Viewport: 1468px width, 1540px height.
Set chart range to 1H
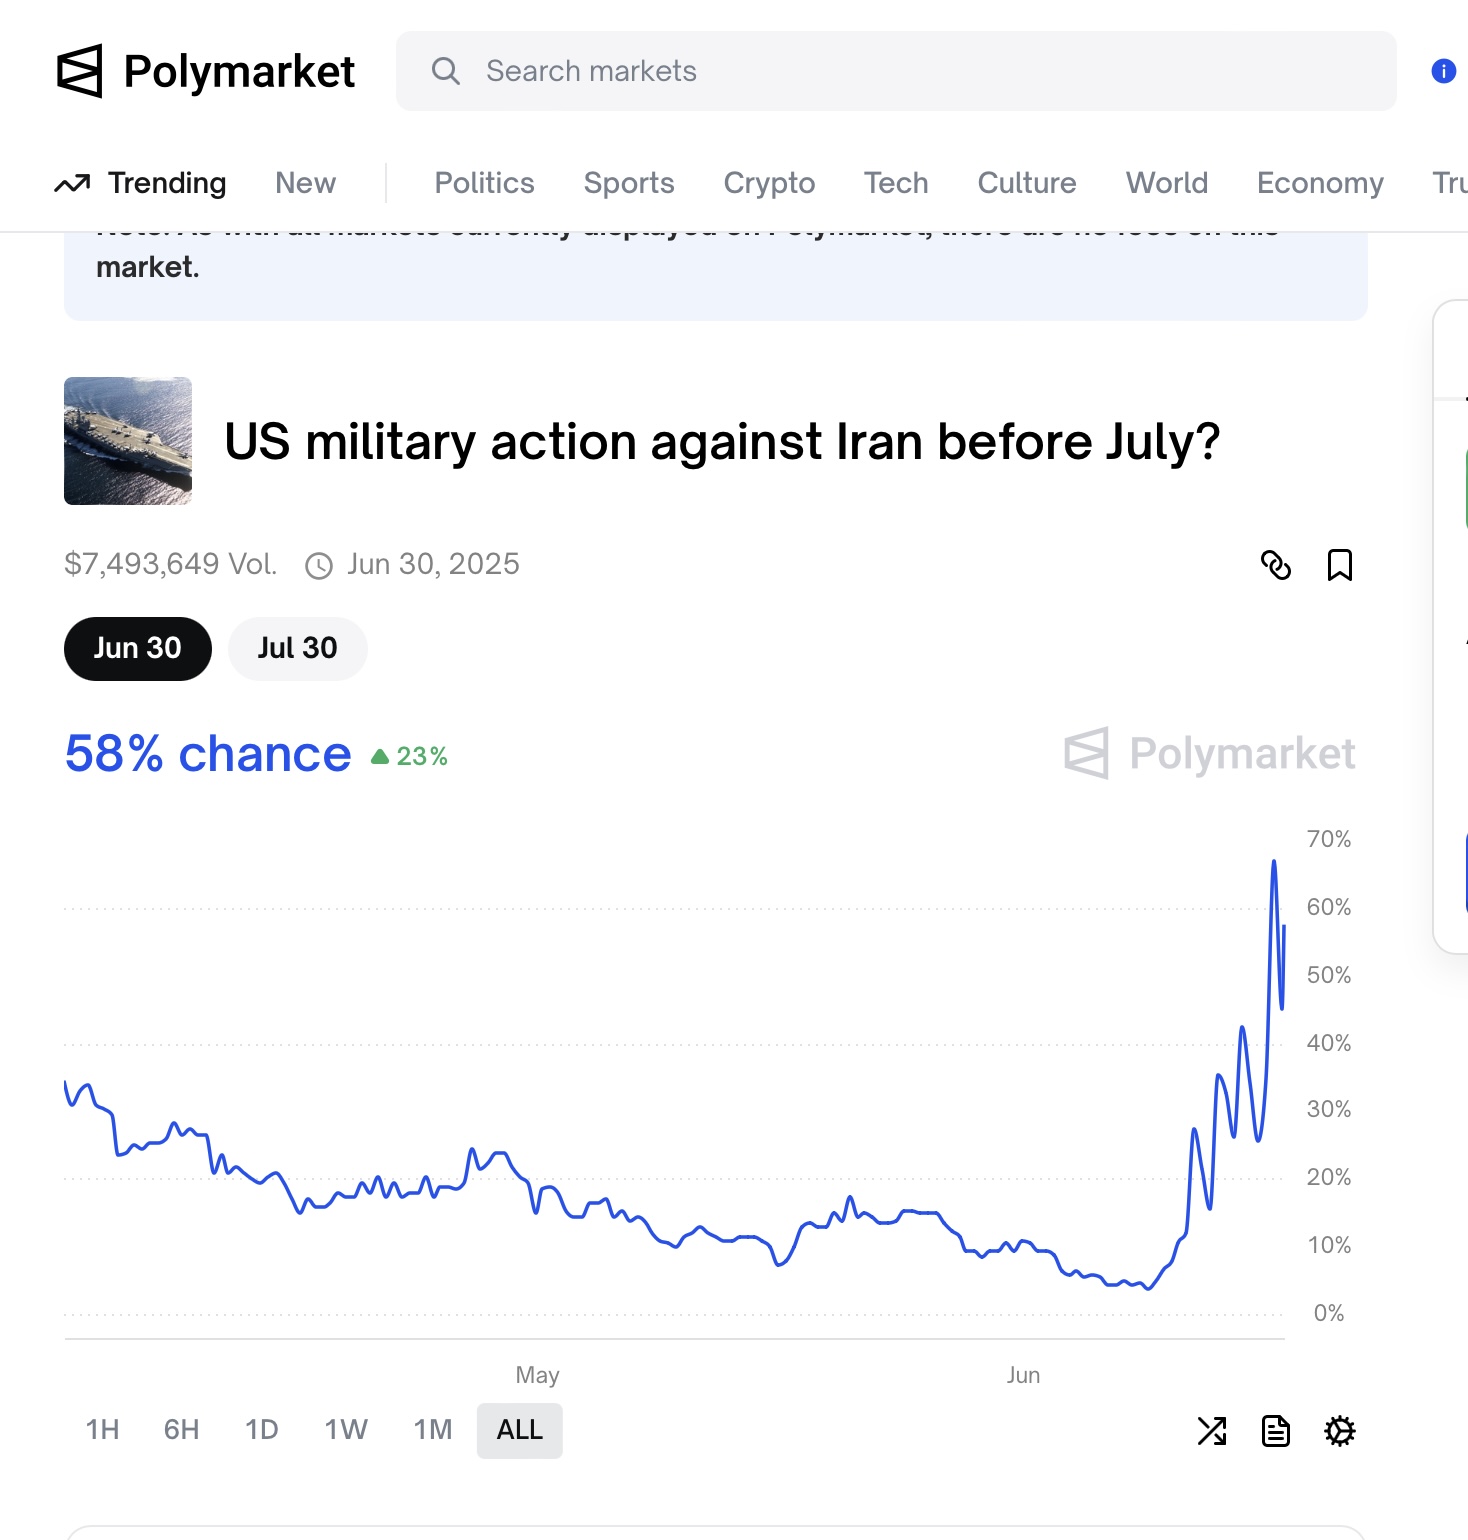click(x=102, y=1431)
